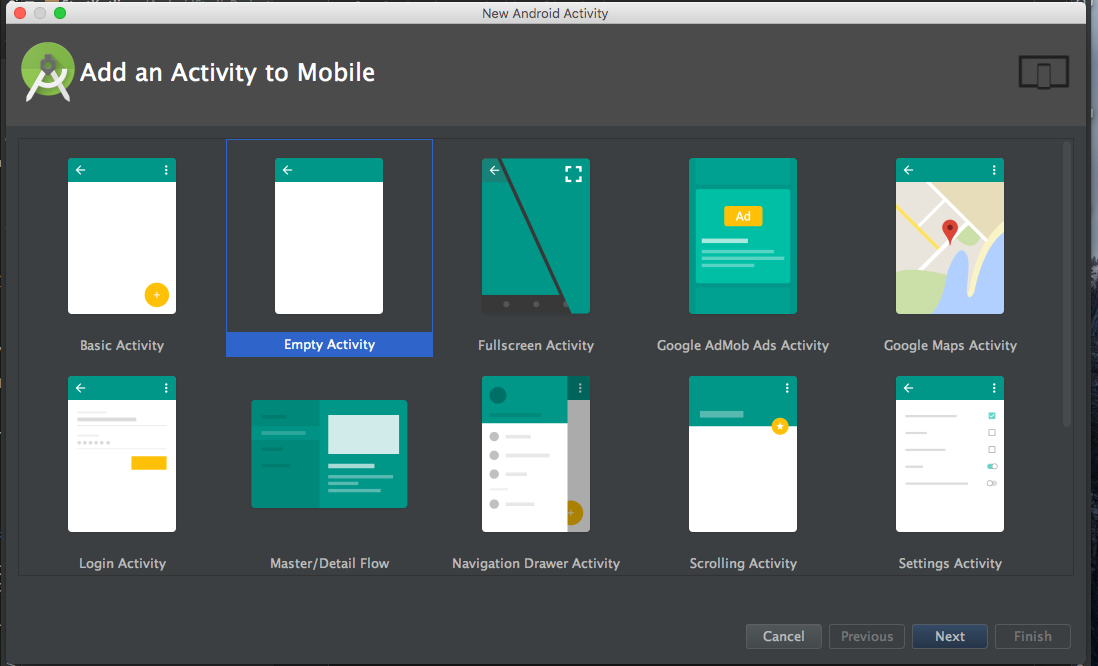1098x666 pixels.
Task: Click the Settings Activity label
Action: click(x=950, y=563)
